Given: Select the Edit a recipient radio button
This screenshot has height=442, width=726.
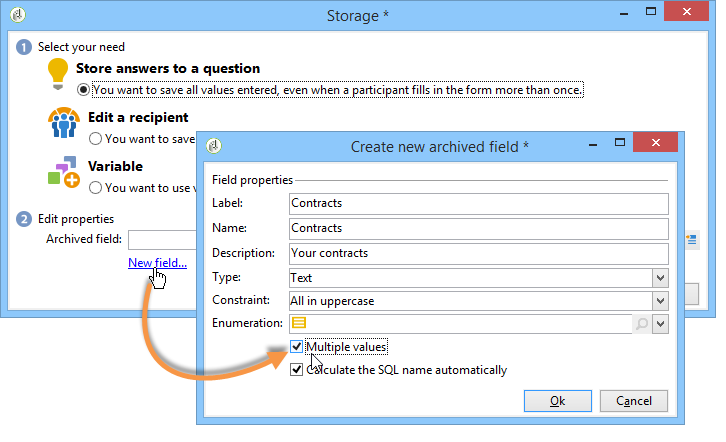Looking at the screenshot, I should coord(96,139).
